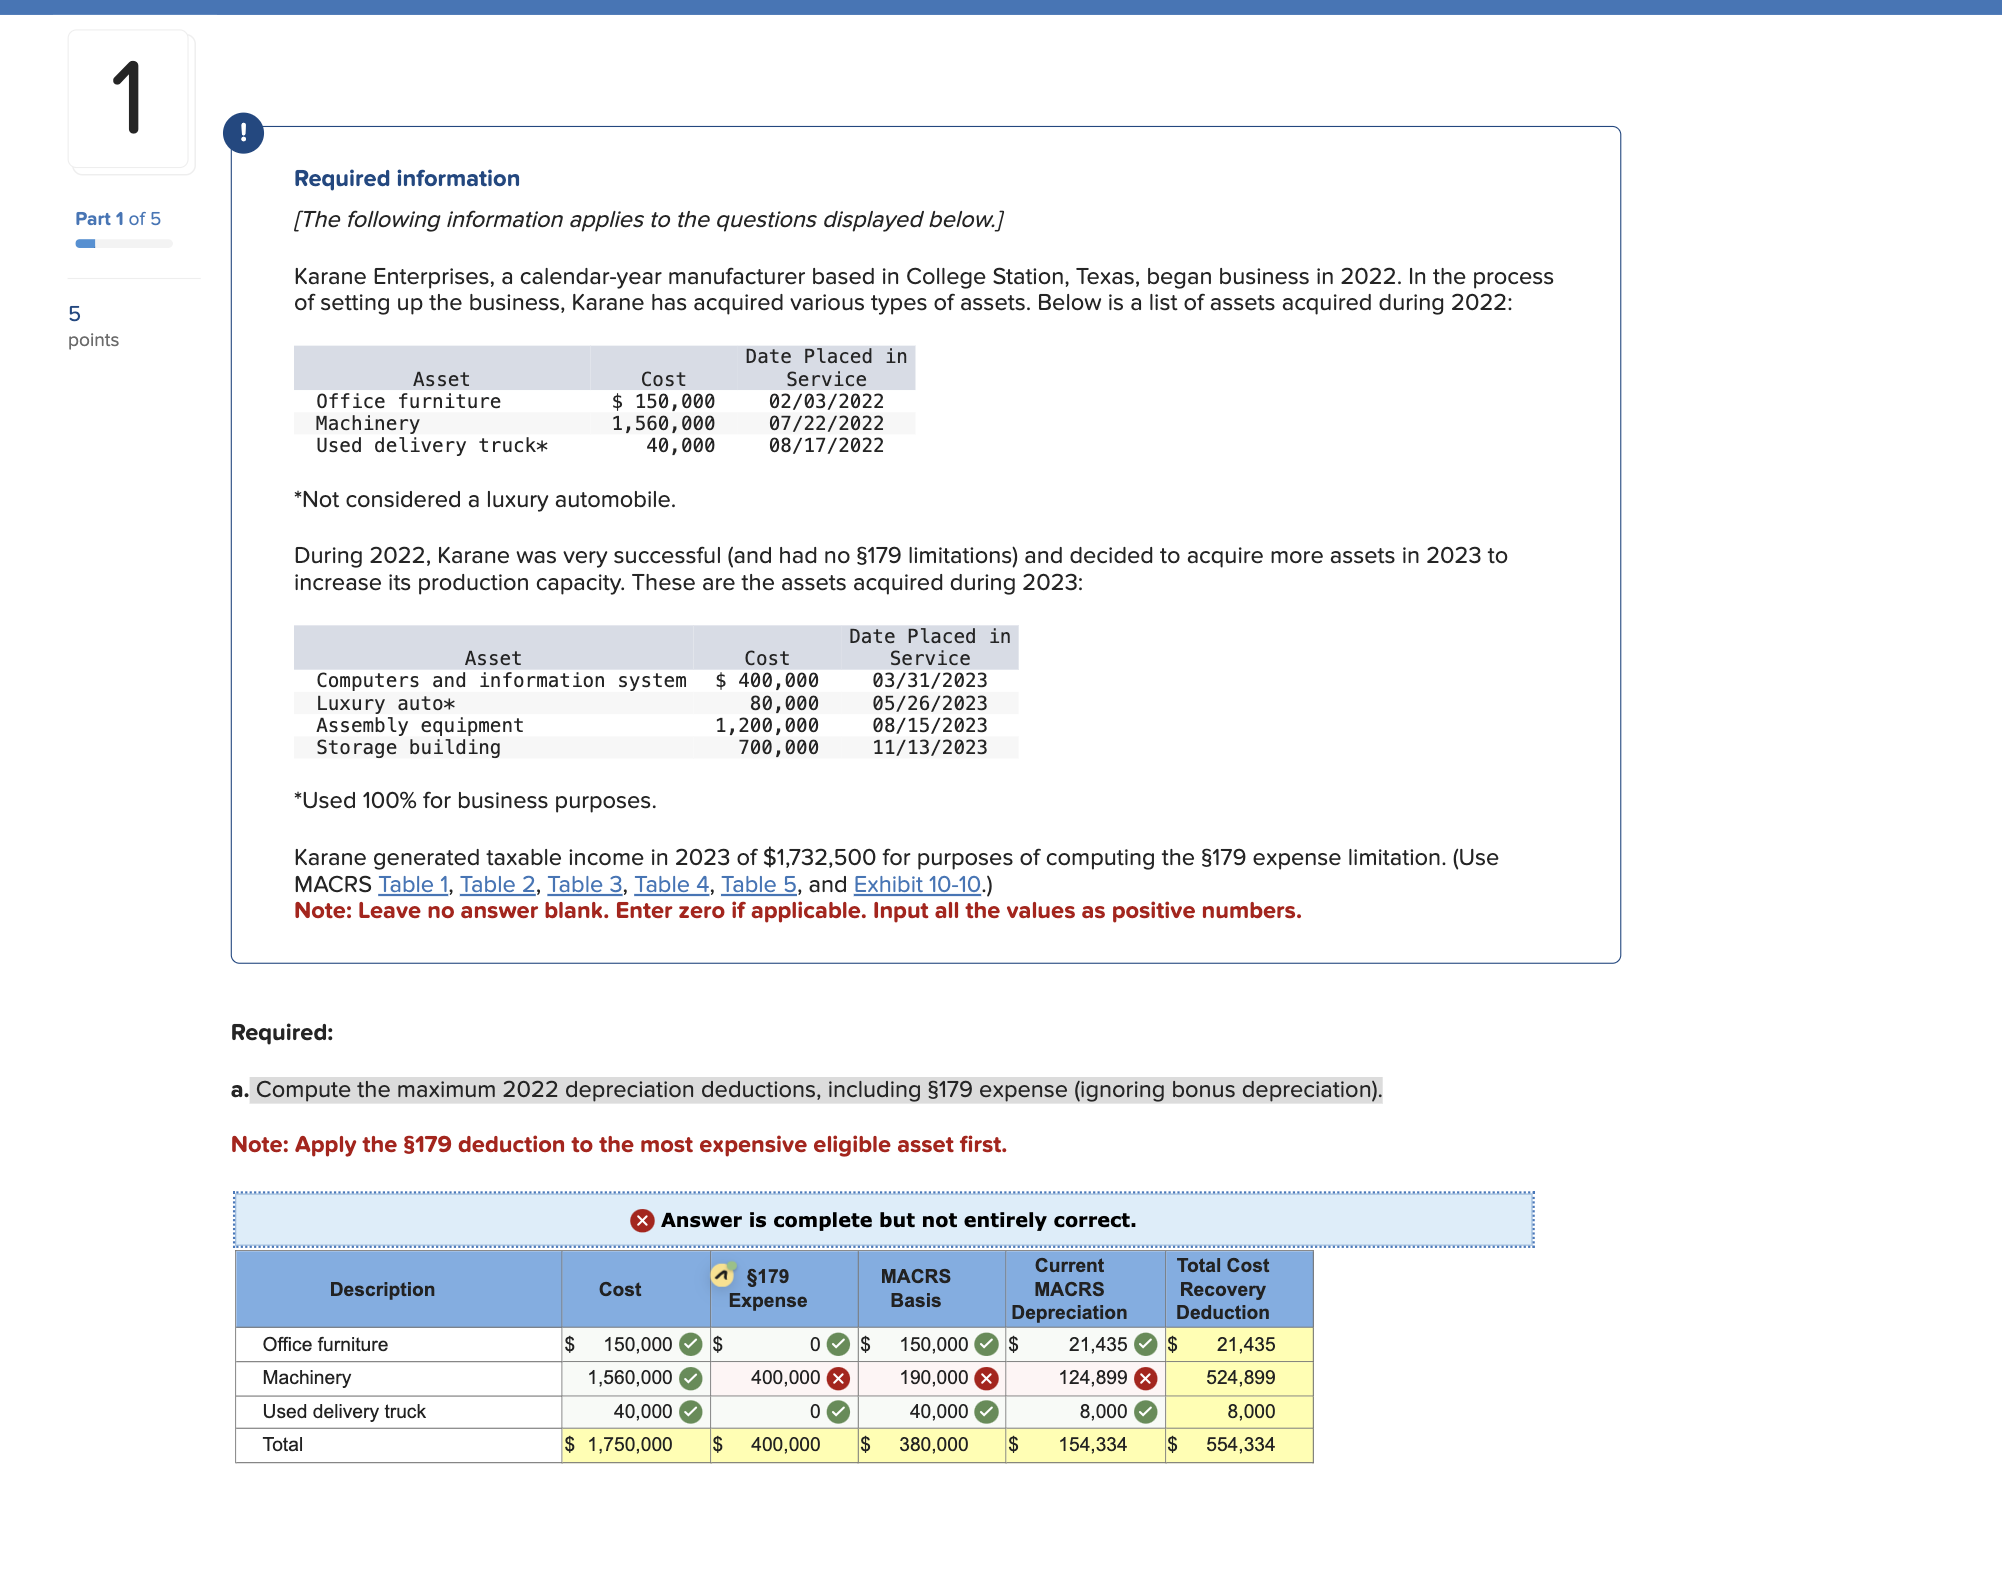Click red X beside Machinery MACRS basis 190,000
The image size is (2002, 1584).
click(x=987, y=1378)
